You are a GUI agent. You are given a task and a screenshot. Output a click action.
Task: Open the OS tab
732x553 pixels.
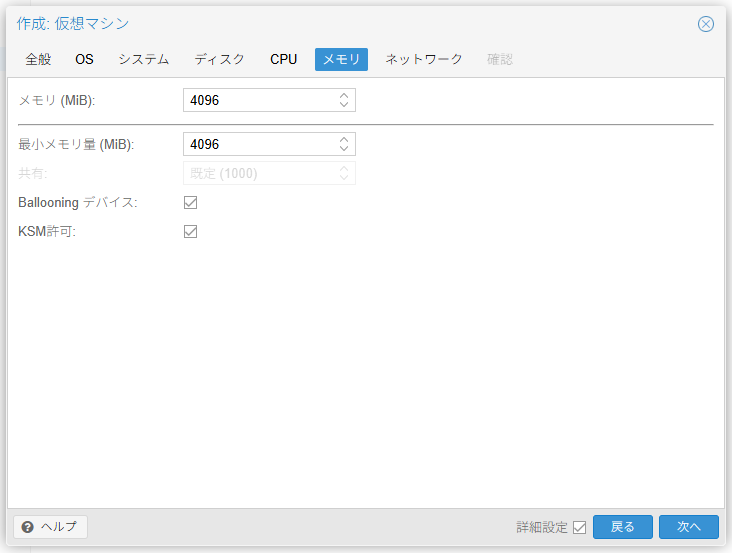tap(84, 59)
